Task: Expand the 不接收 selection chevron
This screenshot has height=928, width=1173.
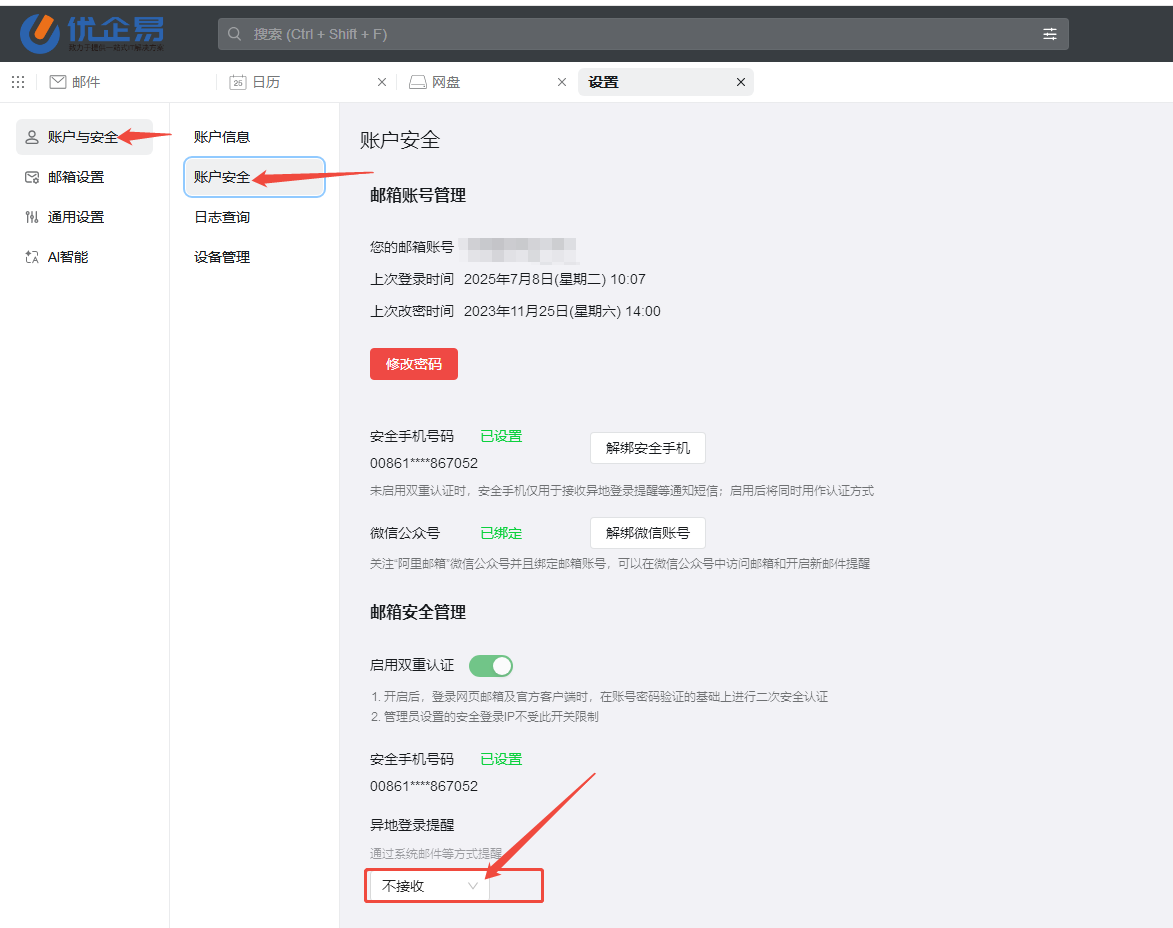Action: [x=474, y=885]
